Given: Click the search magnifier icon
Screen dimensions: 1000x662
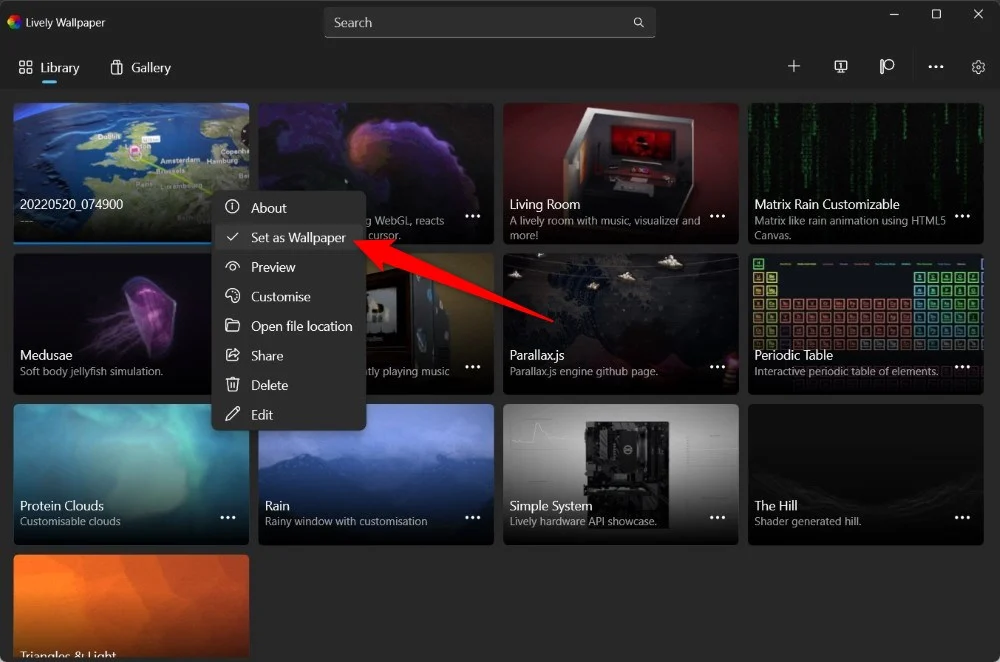Looking at the screenshot, I should coord(639,22).
